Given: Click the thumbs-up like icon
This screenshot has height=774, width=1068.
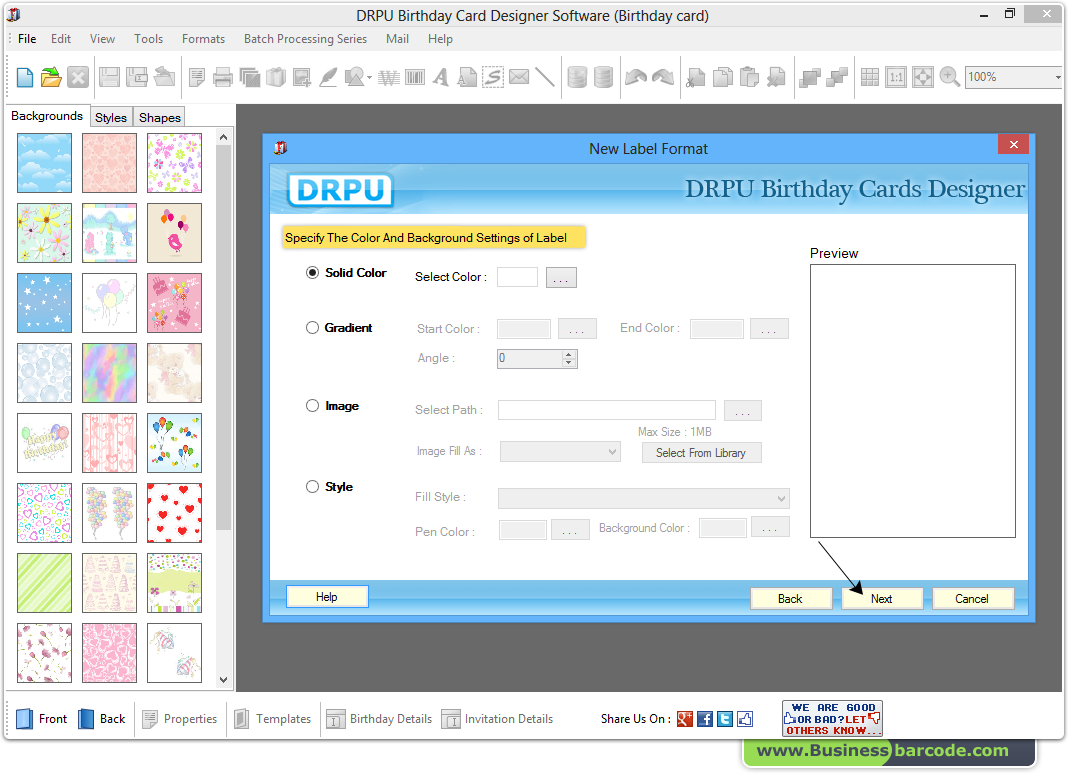Looking at the screenshot, I should (x=745, y=719).
